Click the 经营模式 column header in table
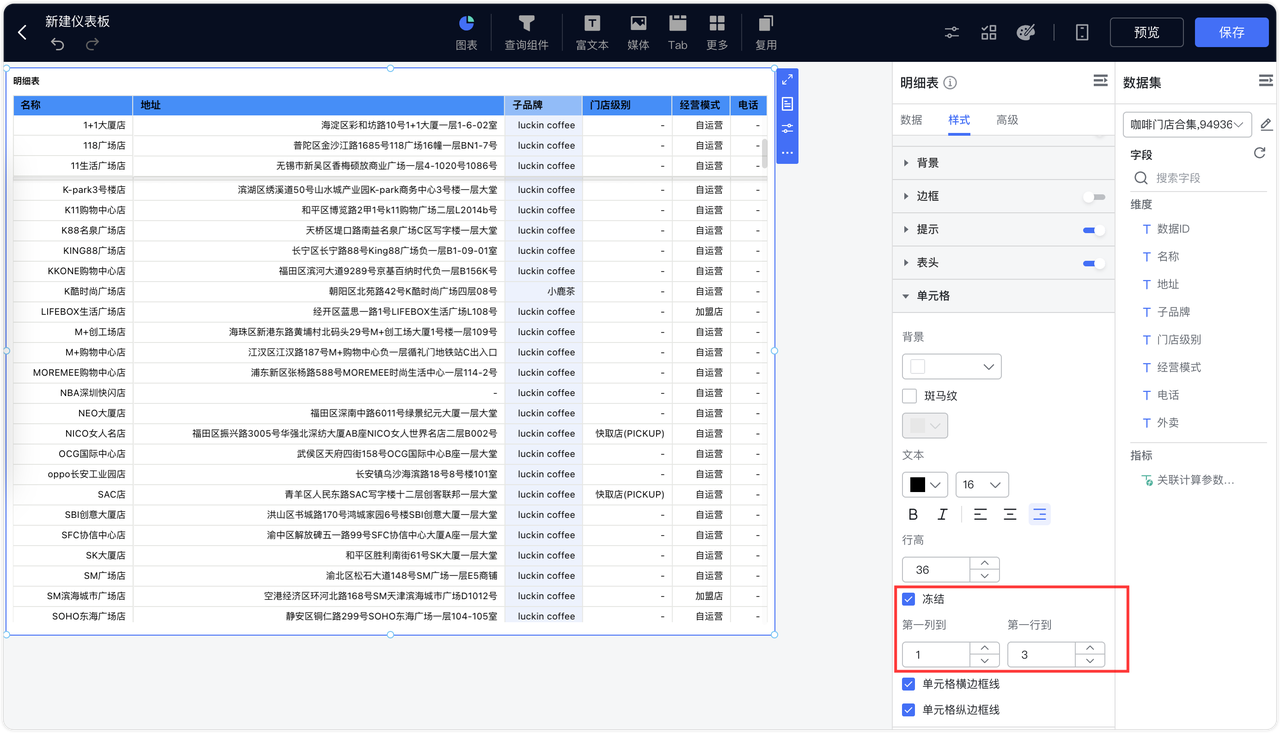The width and height of the screenshot is (1280, 733). (700, 105)
